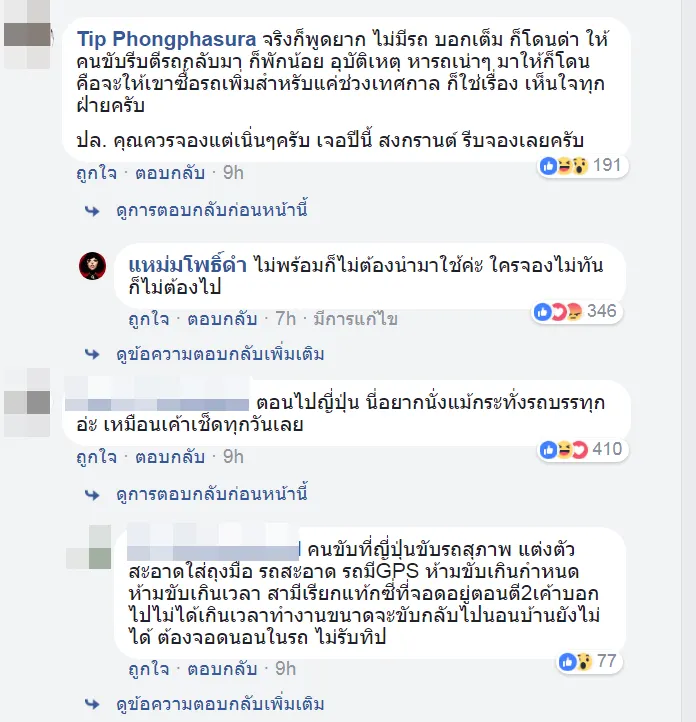Open reactions on the reply with 77 reactions
Image resolution: width=696 pixels, height=722 pixels.
point(589,662)
